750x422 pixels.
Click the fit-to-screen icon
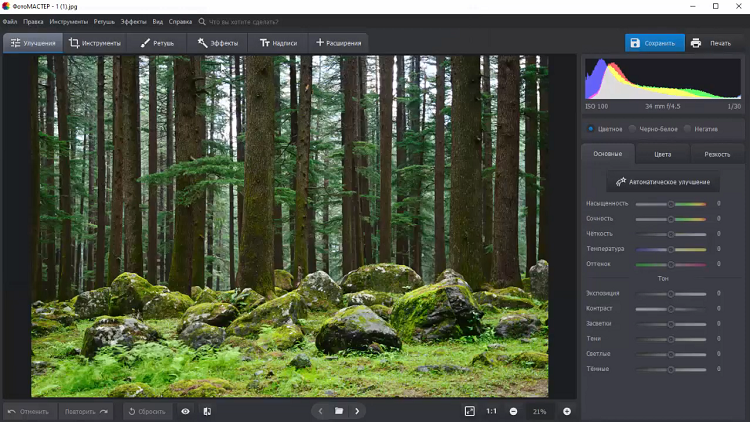pos(469,411)
